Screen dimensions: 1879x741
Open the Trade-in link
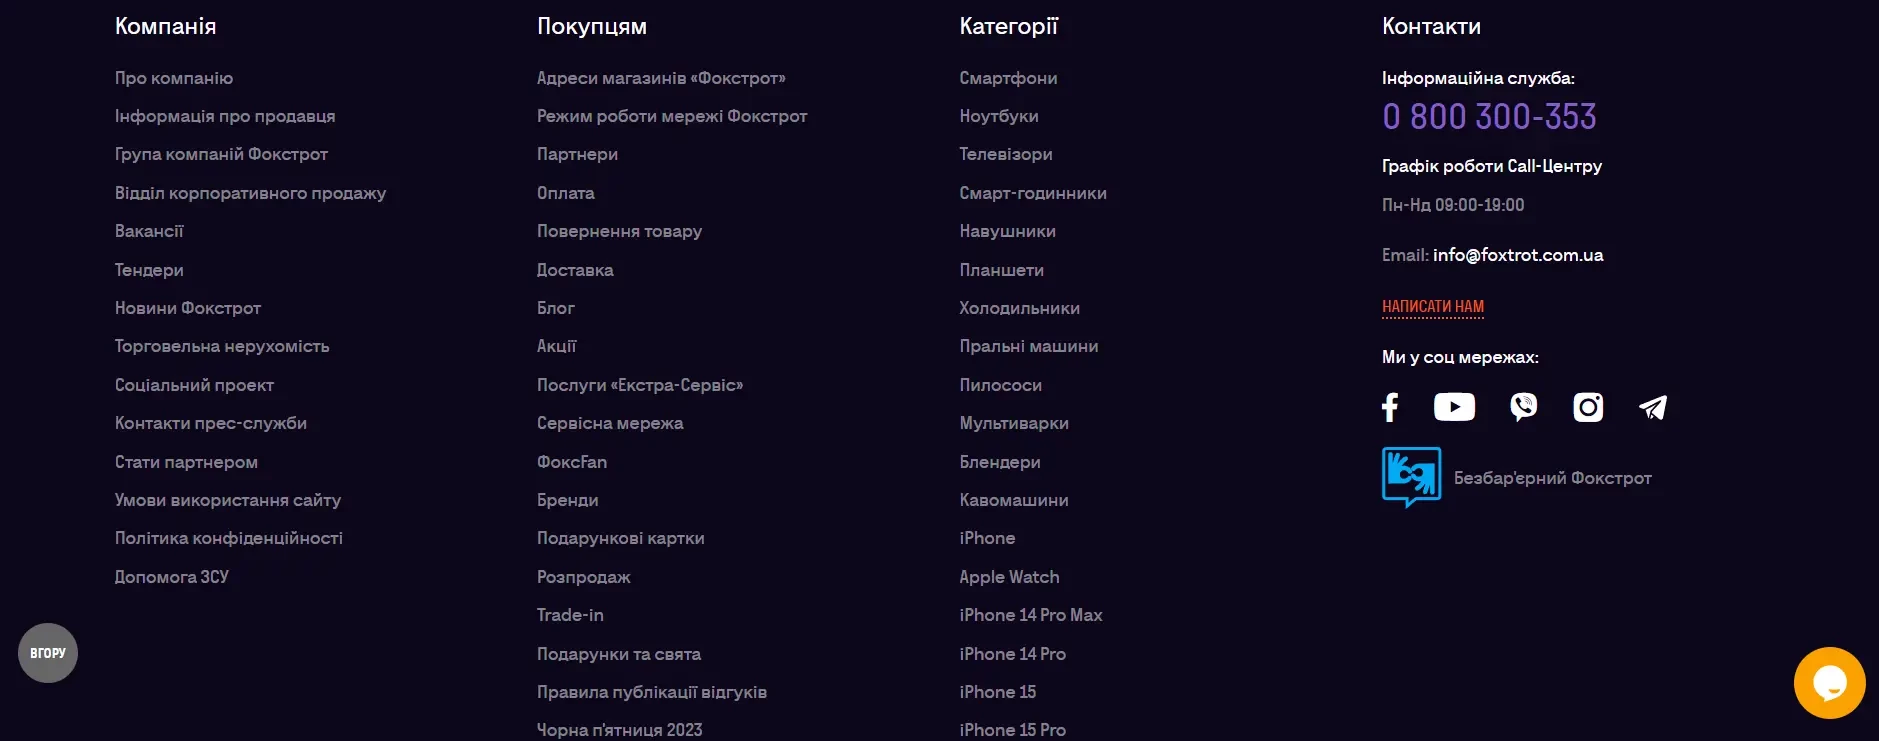(570, 615)
